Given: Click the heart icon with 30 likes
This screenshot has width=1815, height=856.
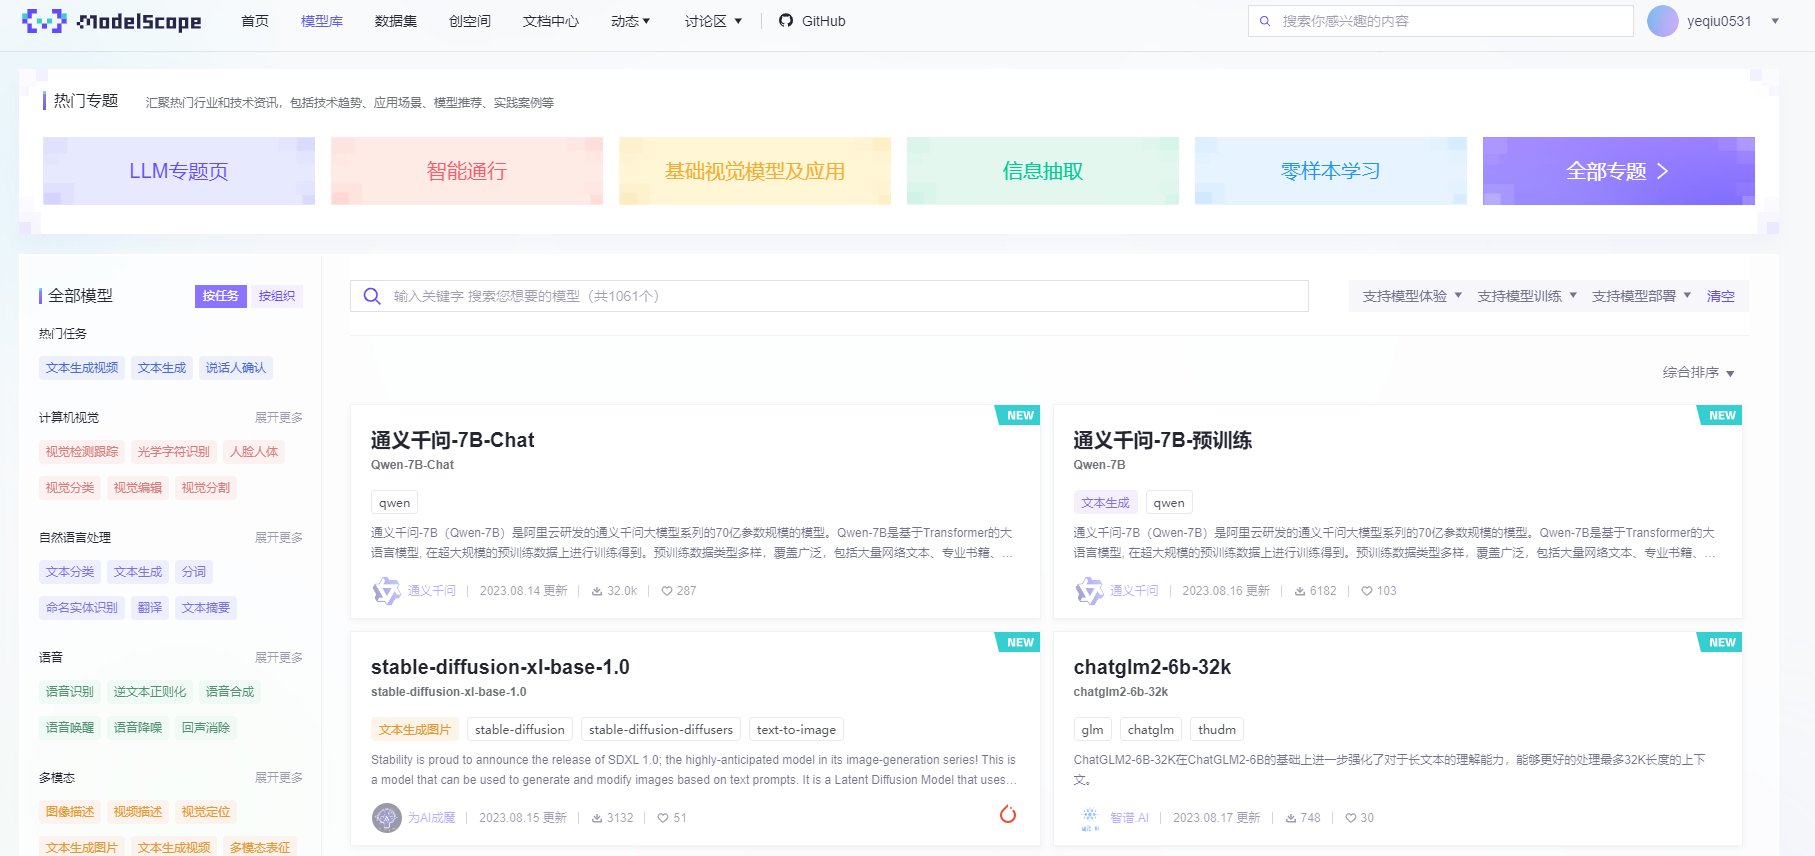Looking at the screenshot, I should tap(1351, 818).
